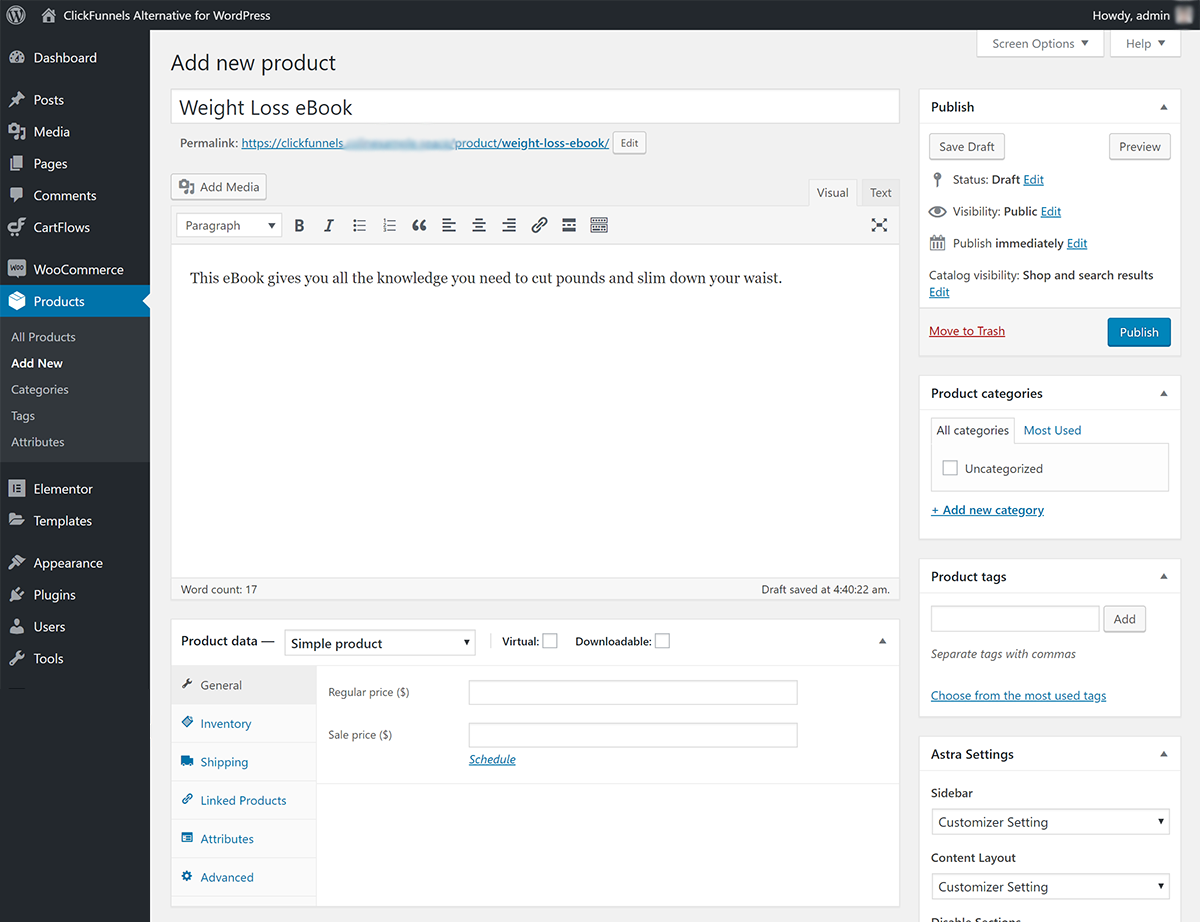Click the Publish button
This screenshot has width=1200, height=922.
click(1139, 332)
